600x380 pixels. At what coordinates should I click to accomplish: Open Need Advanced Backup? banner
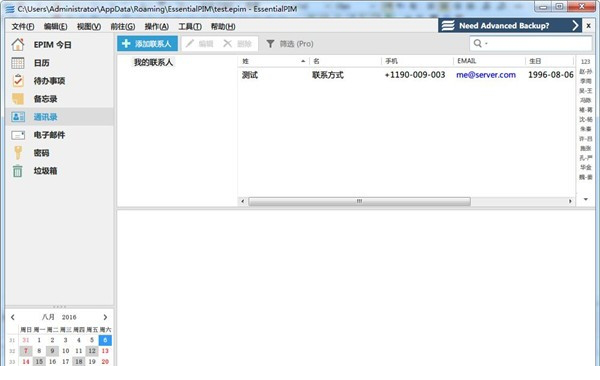coord(510,26)
